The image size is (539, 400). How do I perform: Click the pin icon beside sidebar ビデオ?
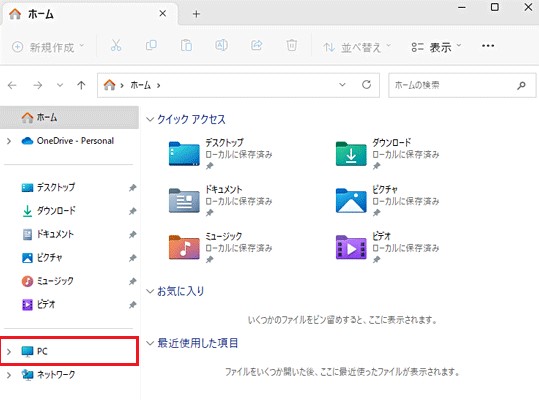tap(132, 305)
